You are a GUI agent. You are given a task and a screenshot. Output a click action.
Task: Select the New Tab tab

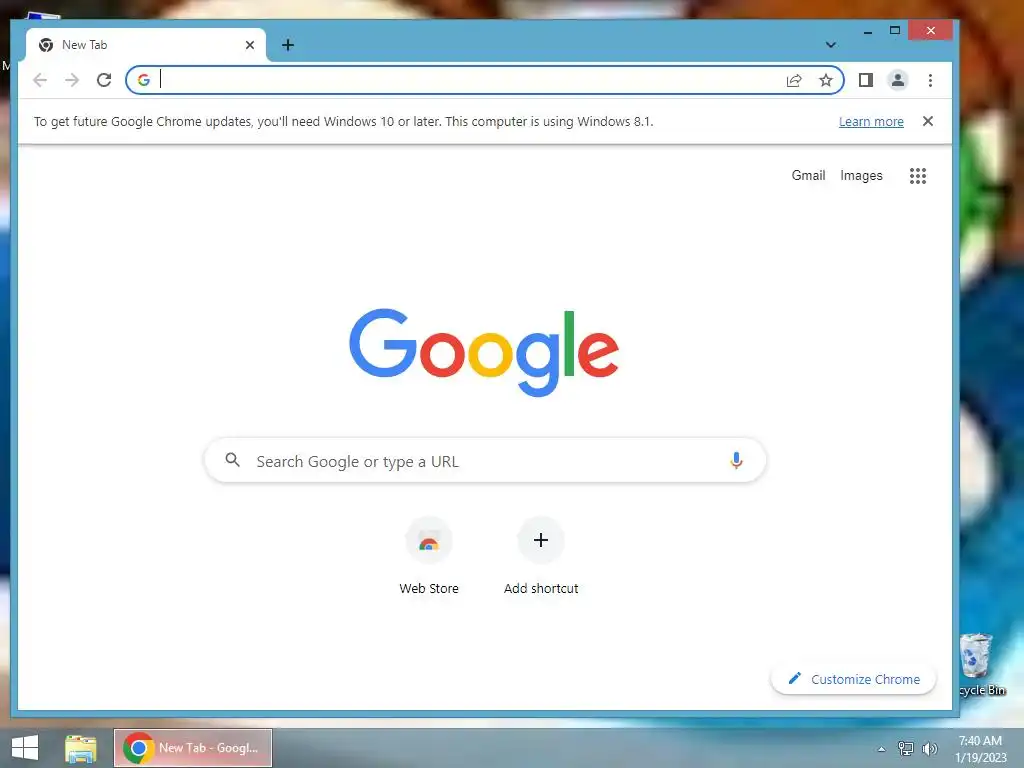(x=146, y=45)
